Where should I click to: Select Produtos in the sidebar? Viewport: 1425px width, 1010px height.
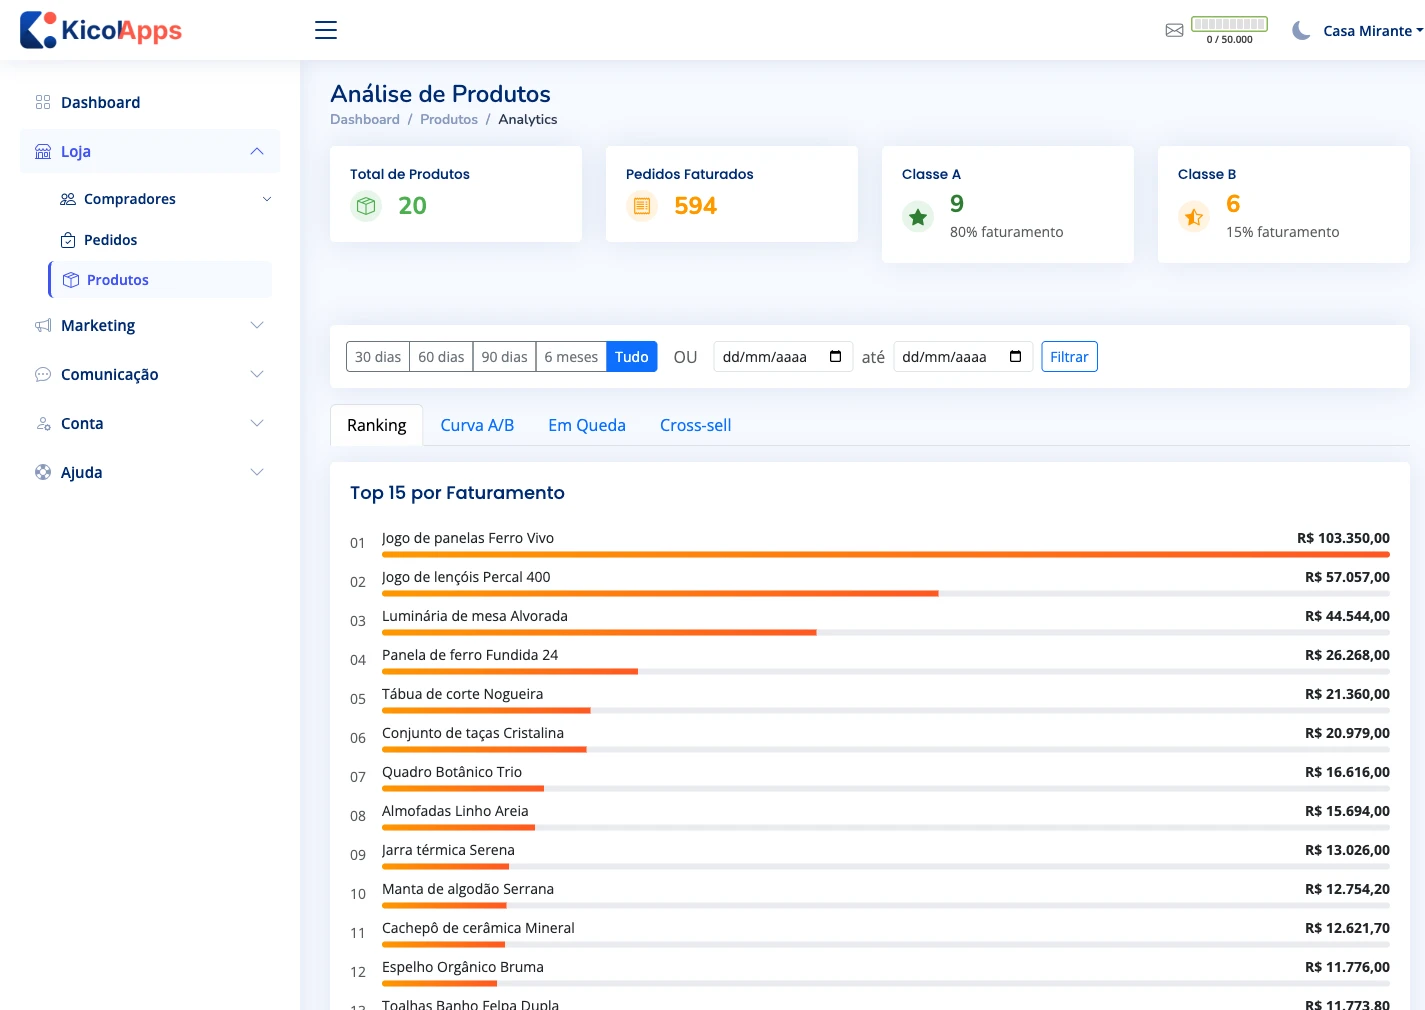(x=160, y=280)
